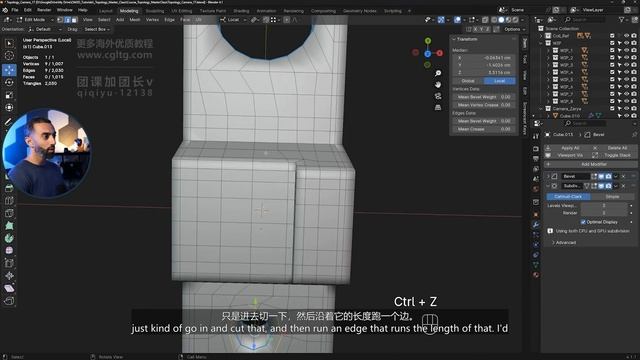Switch perspective/orthographic grid icon

438,107
